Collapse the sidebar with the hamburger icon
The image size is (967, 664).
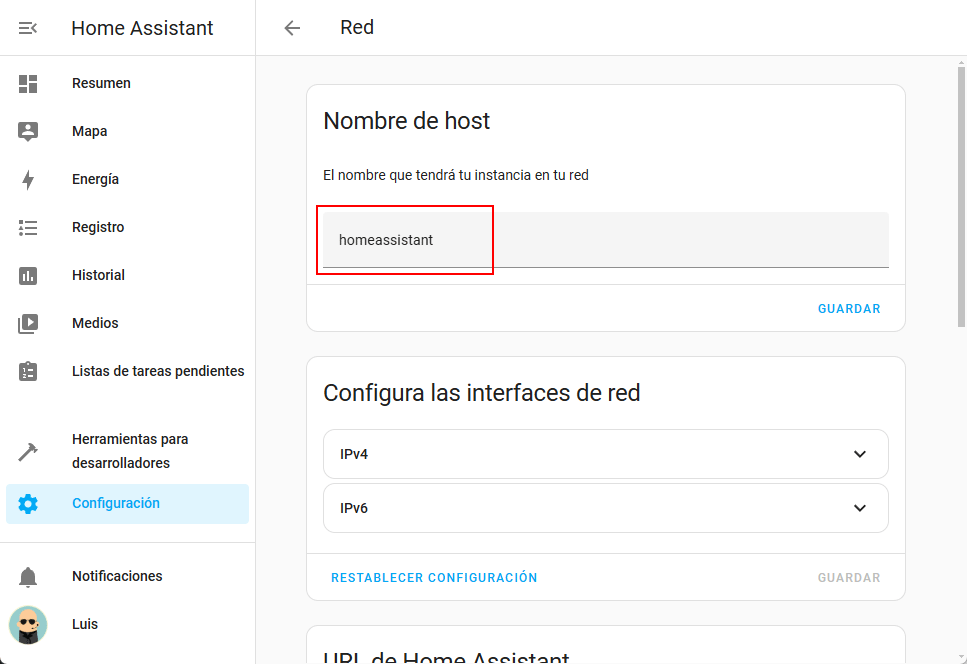pos(28,28)
